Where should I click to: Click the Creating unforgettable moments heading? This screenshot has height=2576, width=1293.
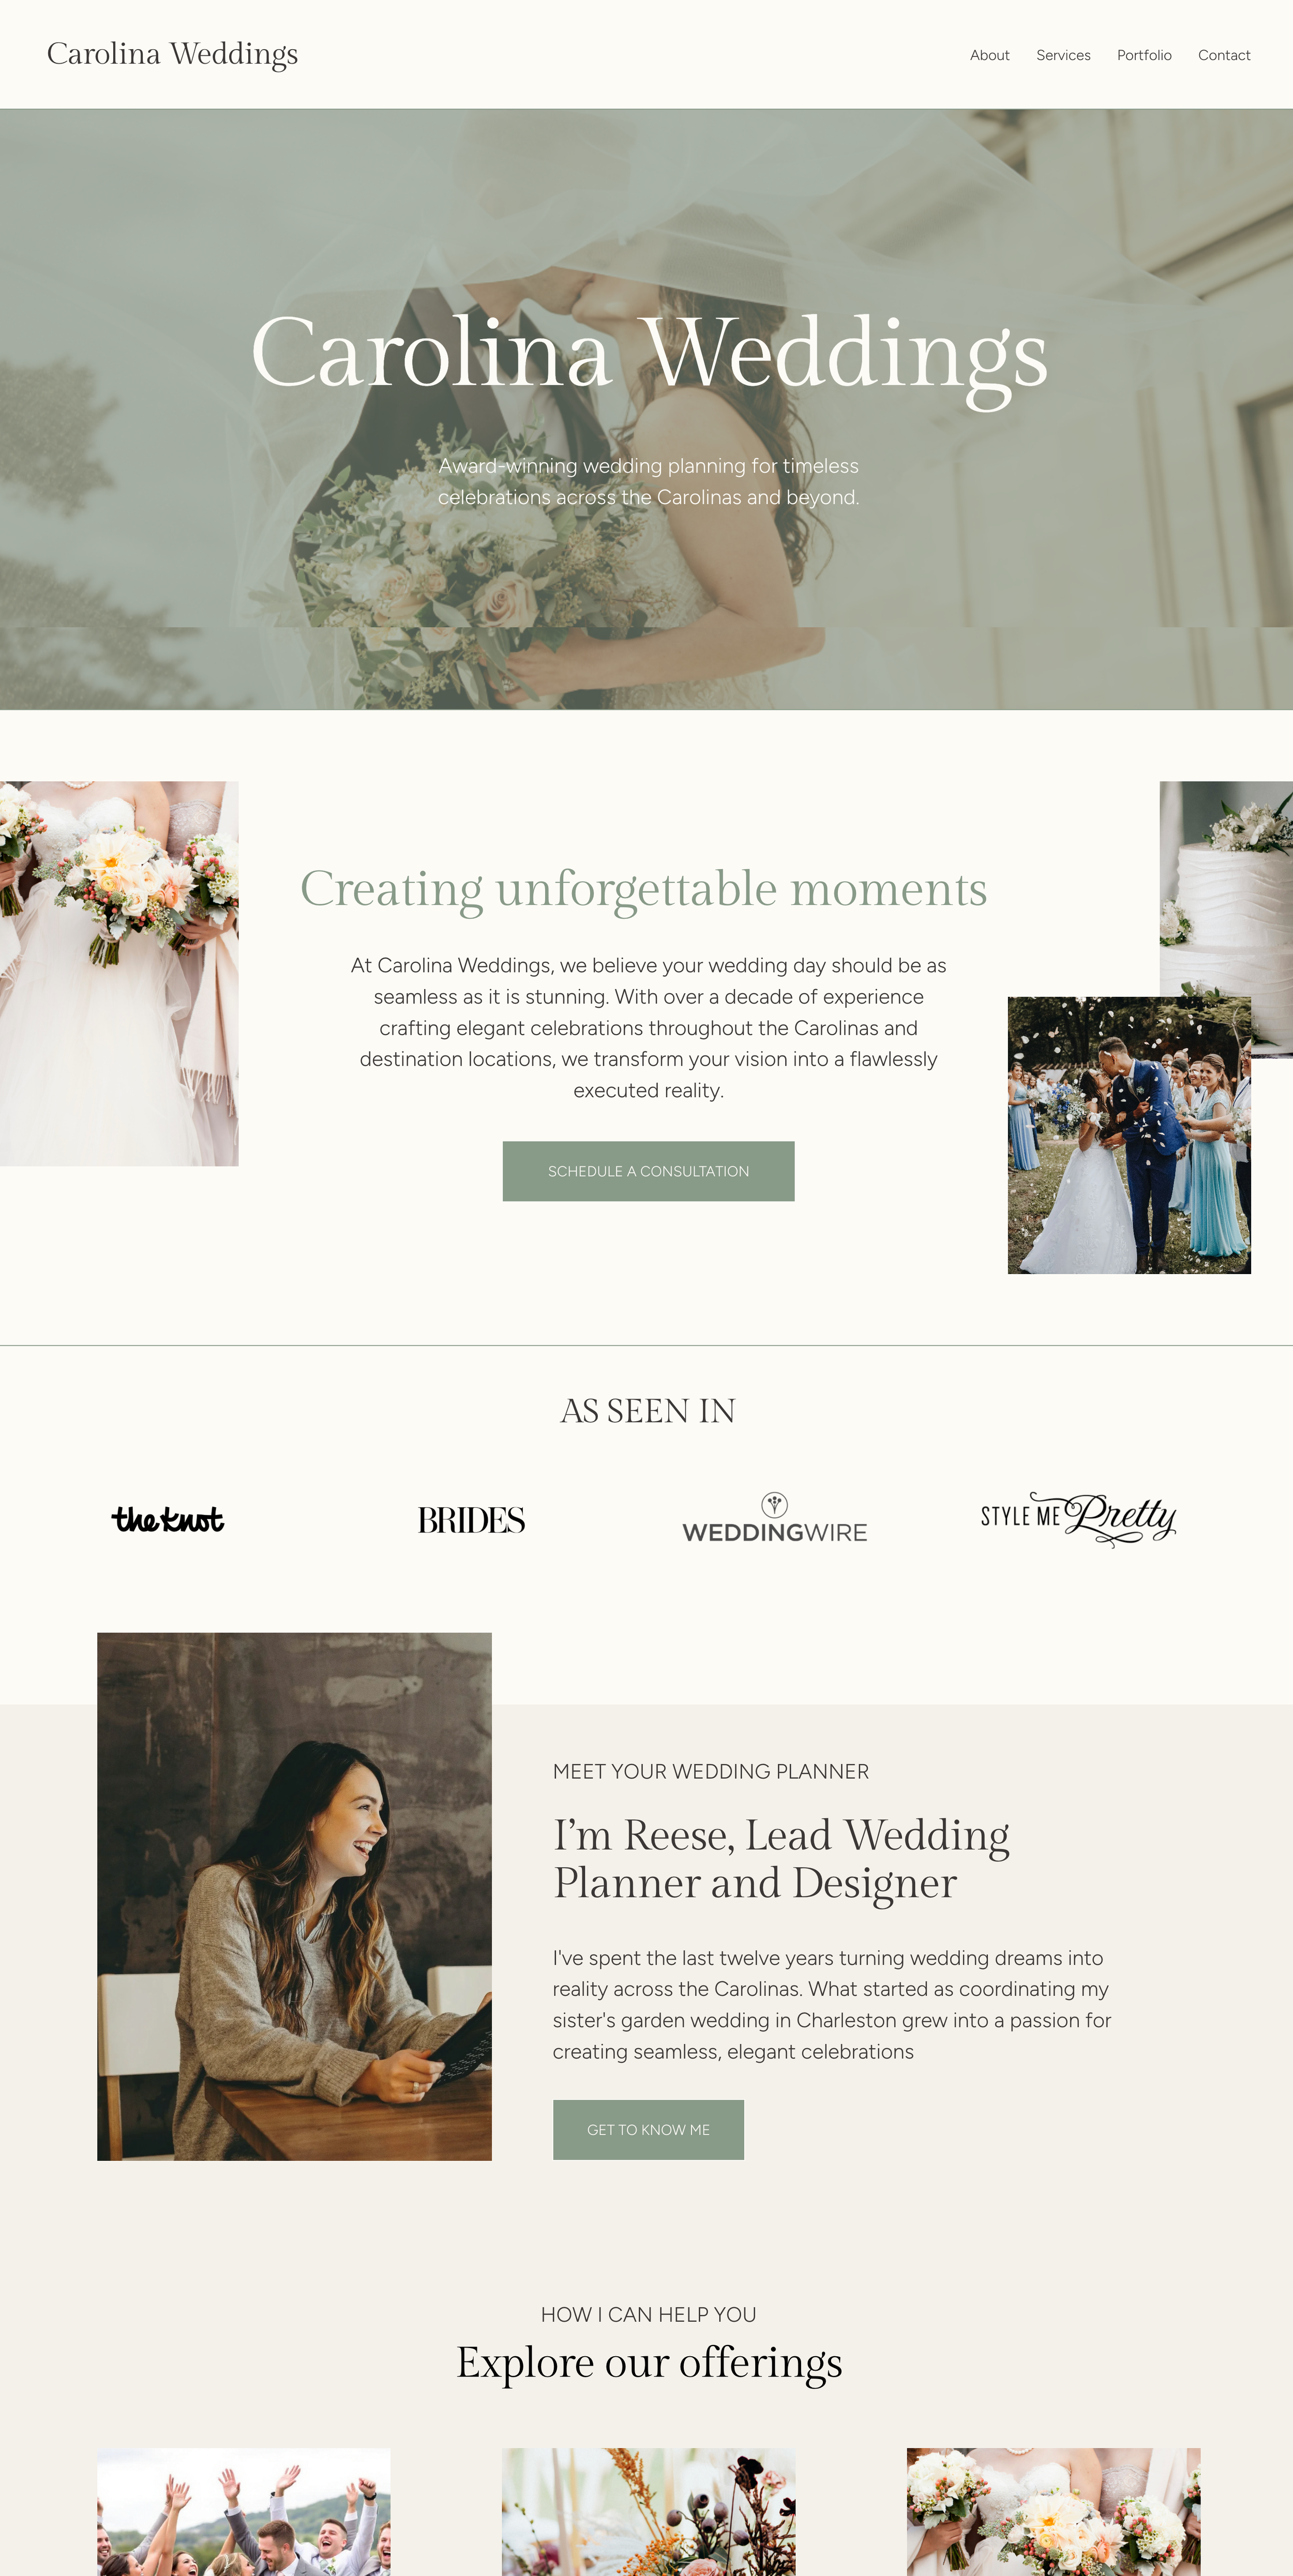644,889
